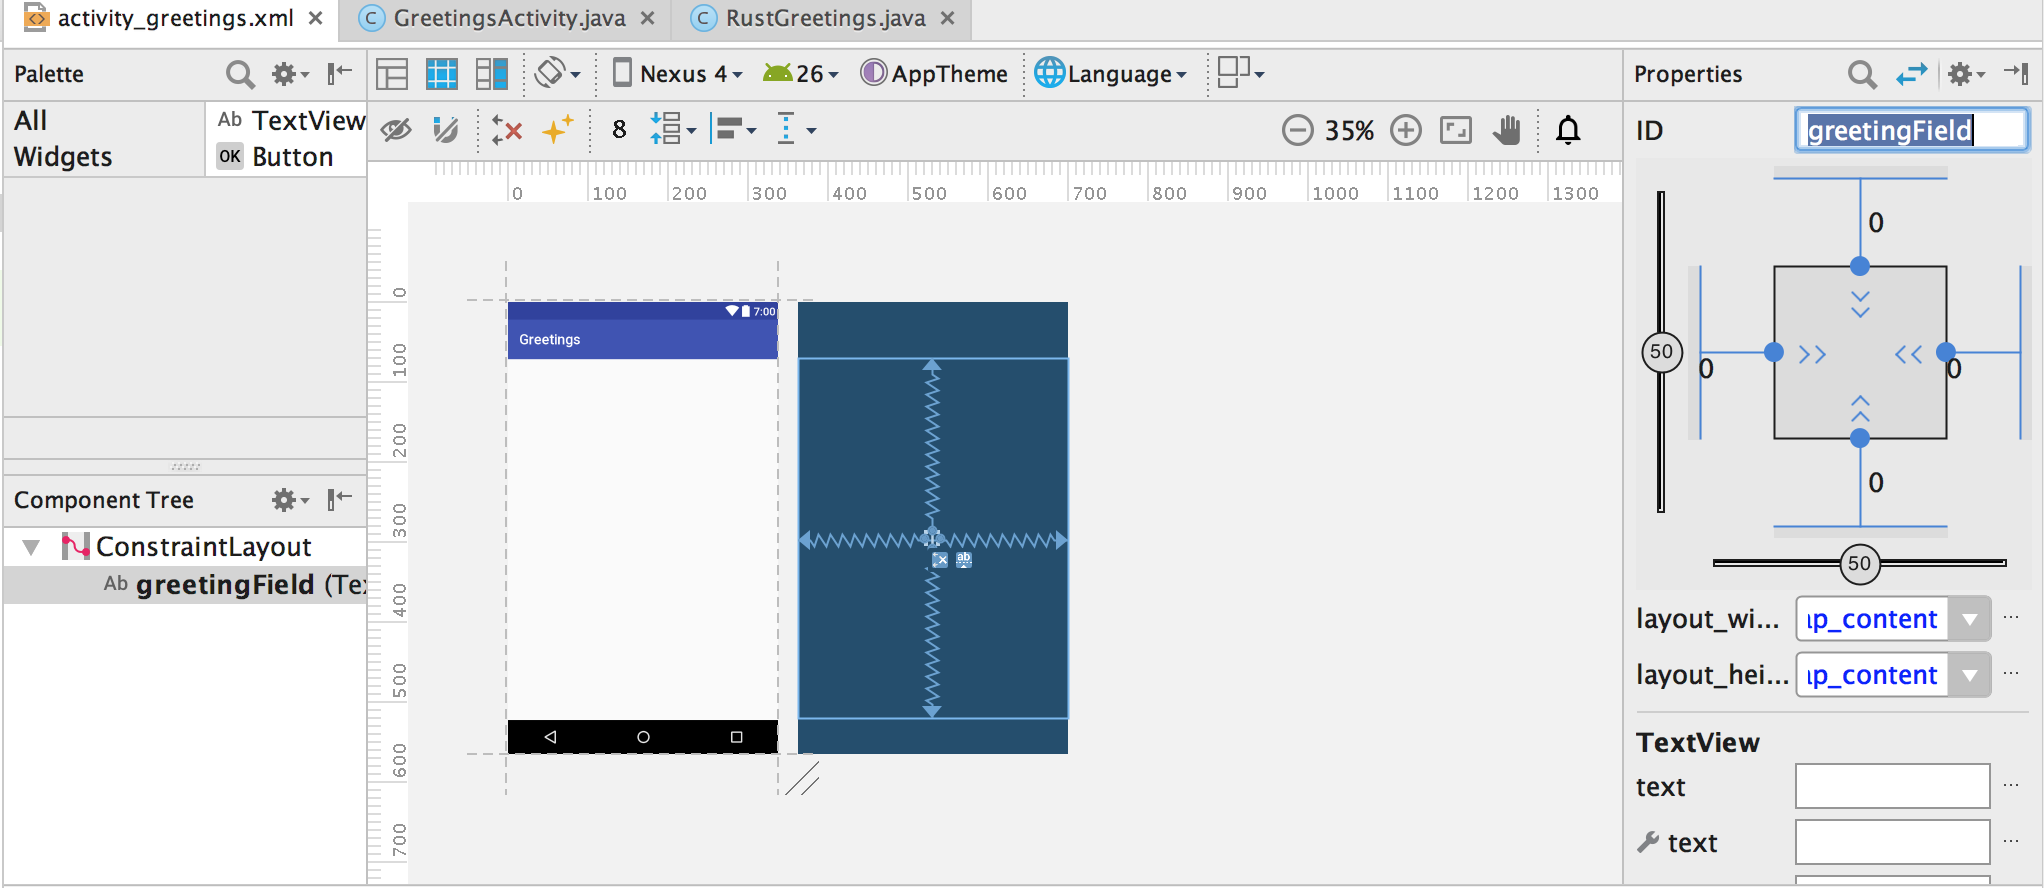Image resolution: width=2044 pixels, height=888 pixels.
Task: Open the text property ellipsis button
Action: point(2012,785)
